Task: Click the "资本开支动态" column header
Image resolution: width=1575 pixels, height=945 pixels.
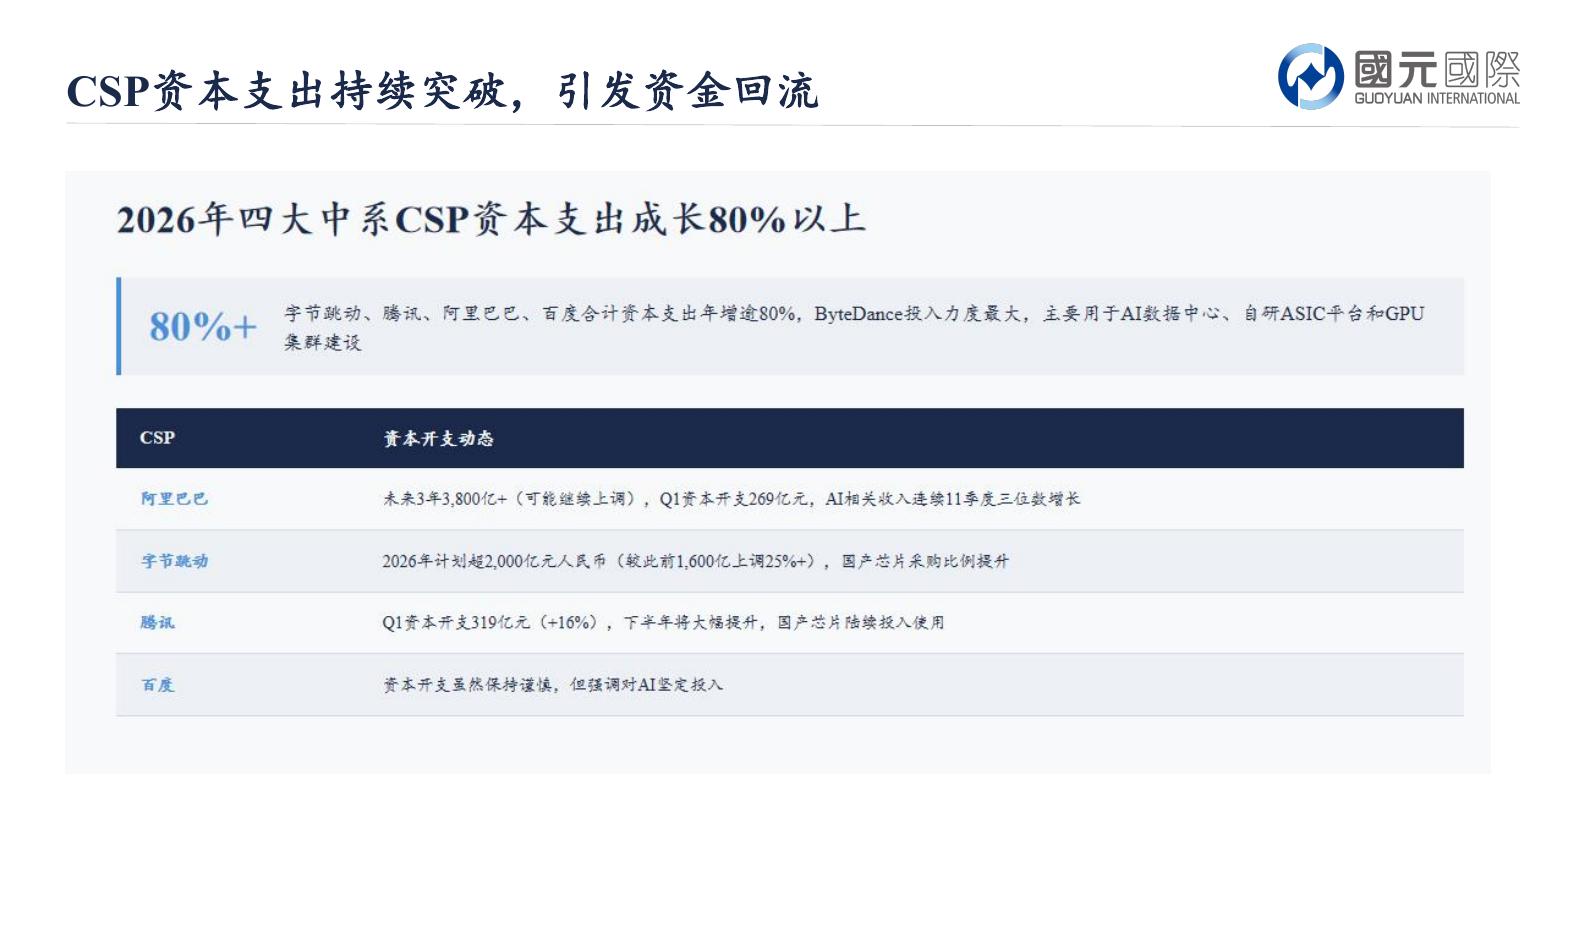Action: [438, 438]
